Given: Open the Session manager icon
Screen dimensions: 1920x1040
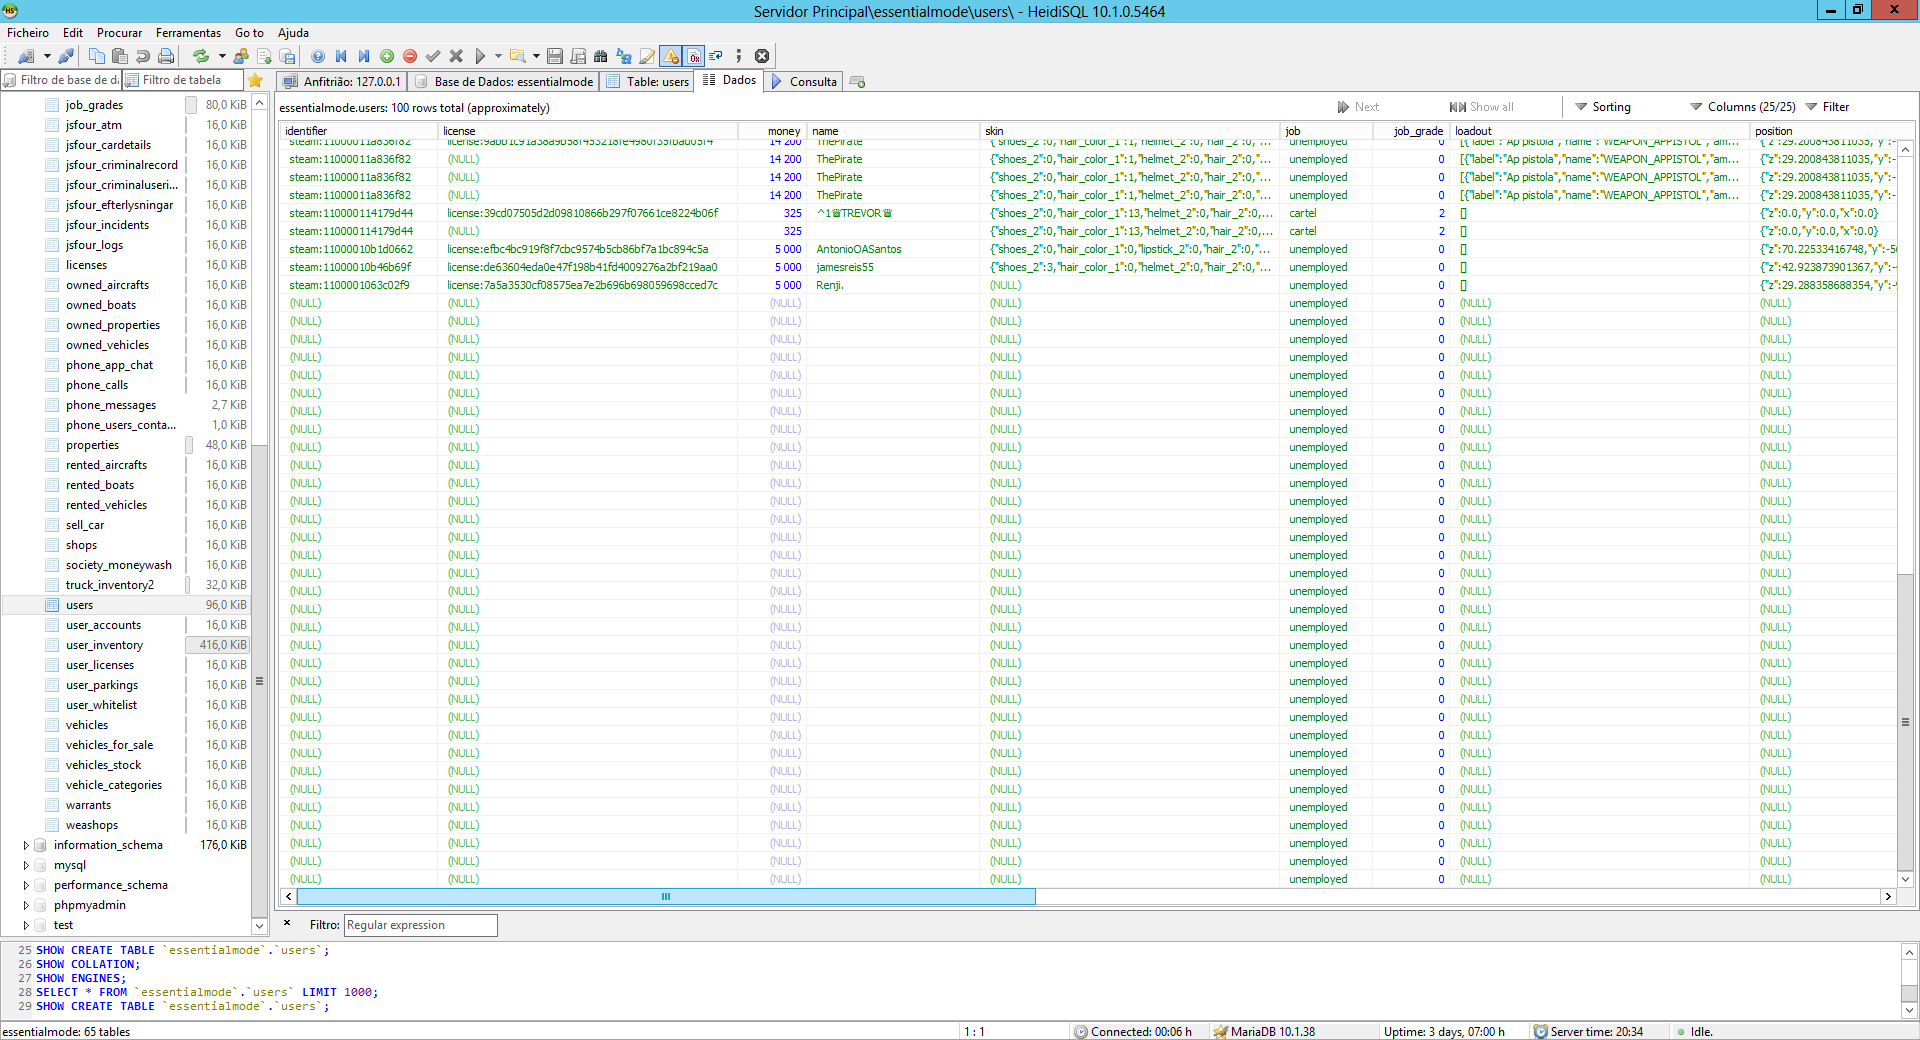Looking at the screenshot, I should pos(26,56).
